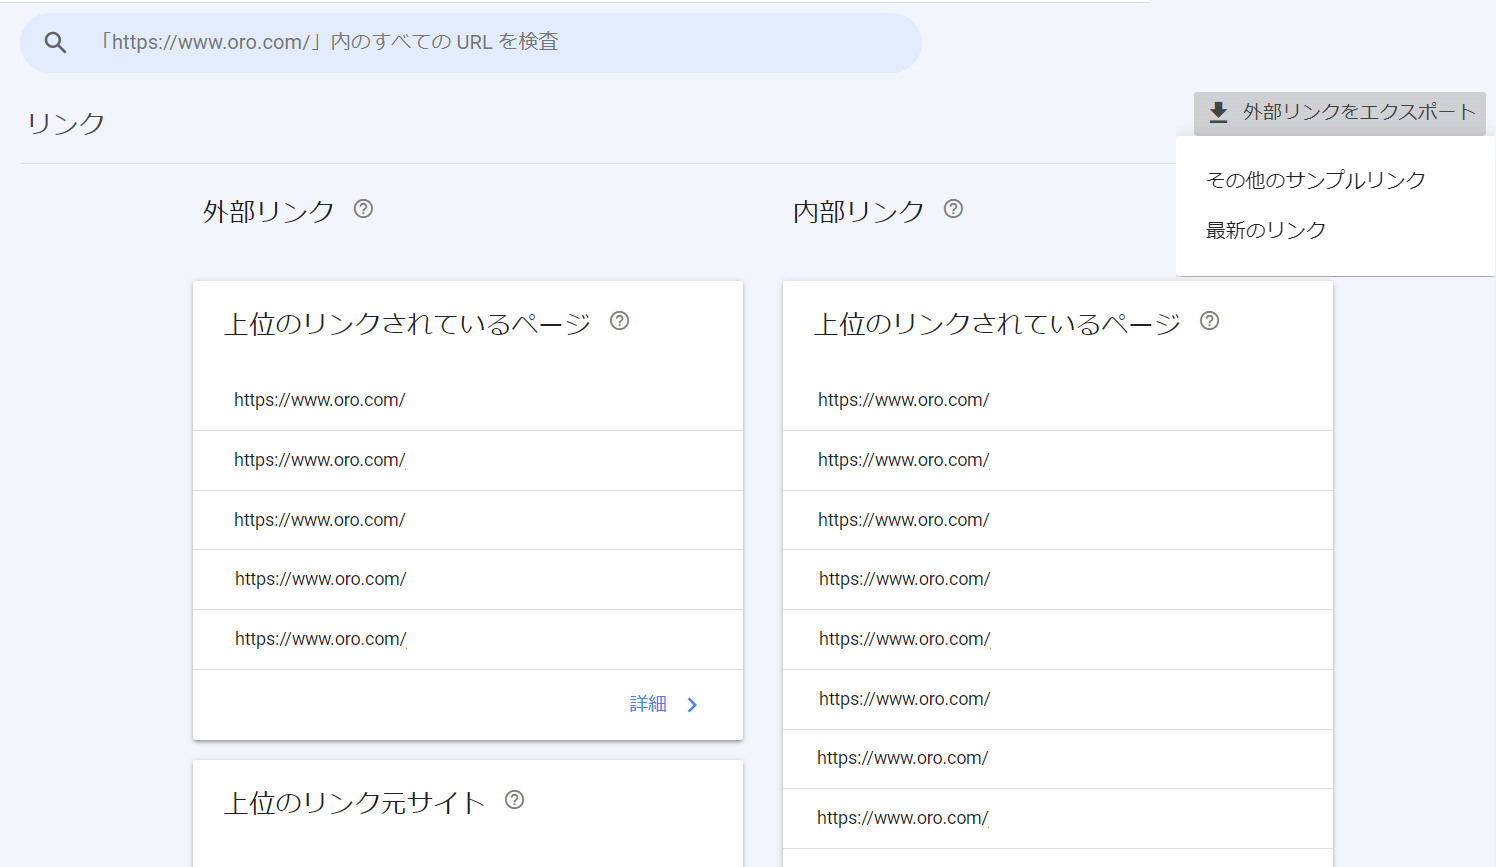
Task: Click the download icon on the export button
Action: (x=1218, y=113)
